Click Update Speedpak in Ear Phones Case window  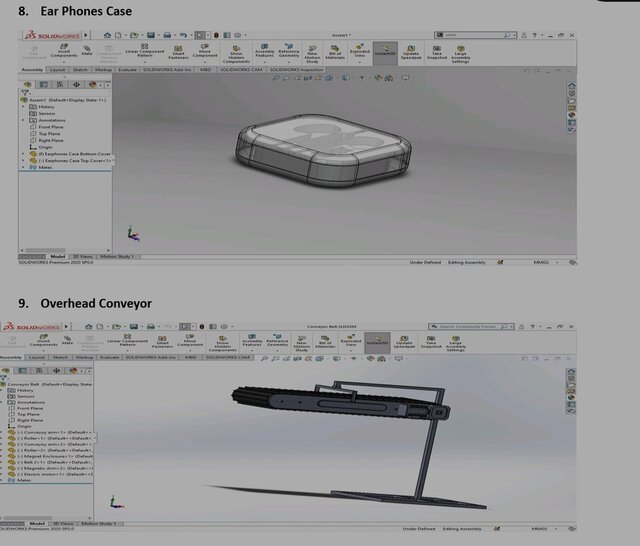411,53
